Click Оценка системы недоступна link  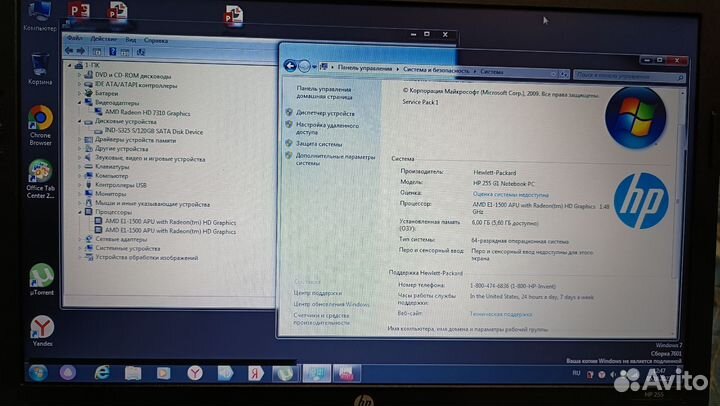(510, 195)
